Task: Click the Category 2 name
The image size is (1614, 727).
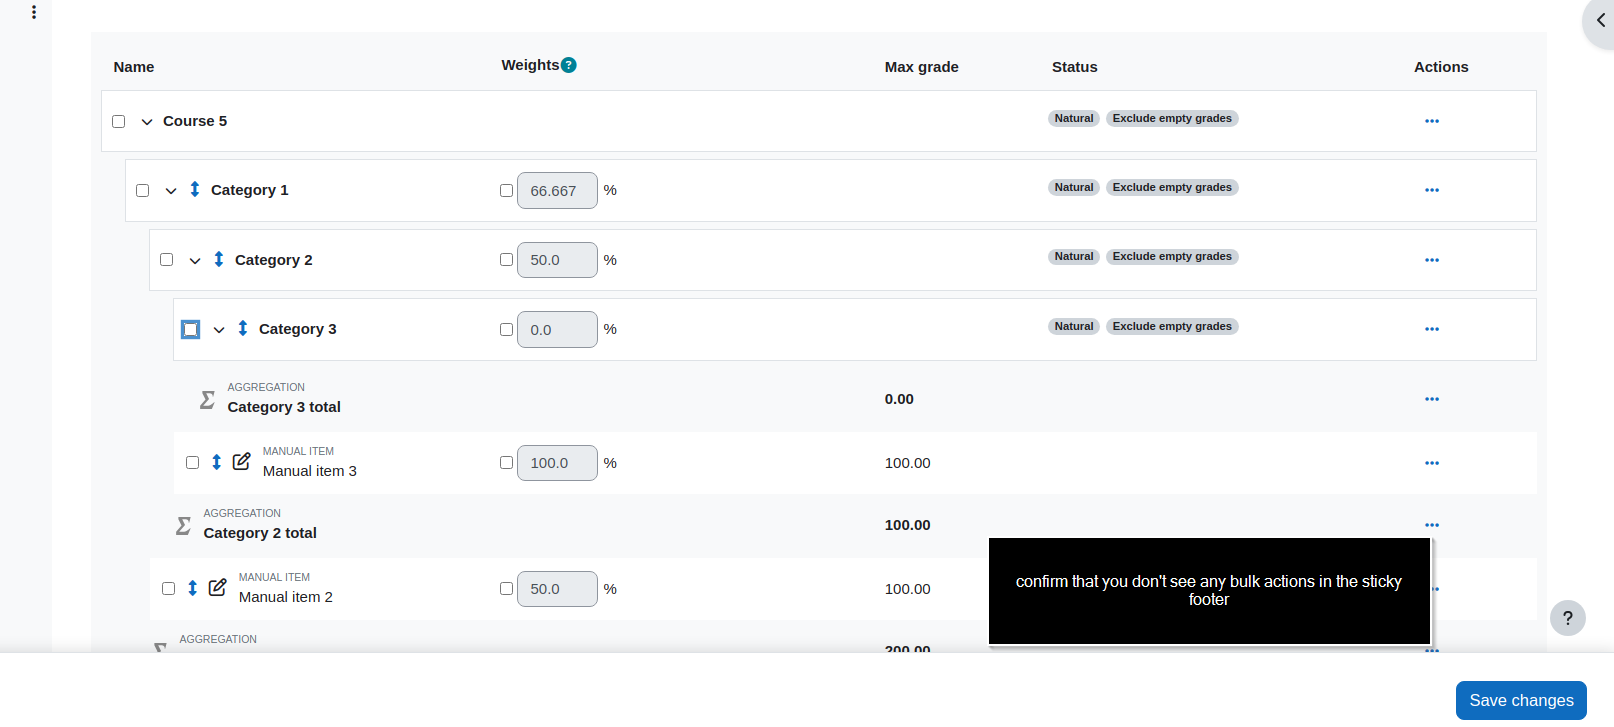Action: [273, 260]
